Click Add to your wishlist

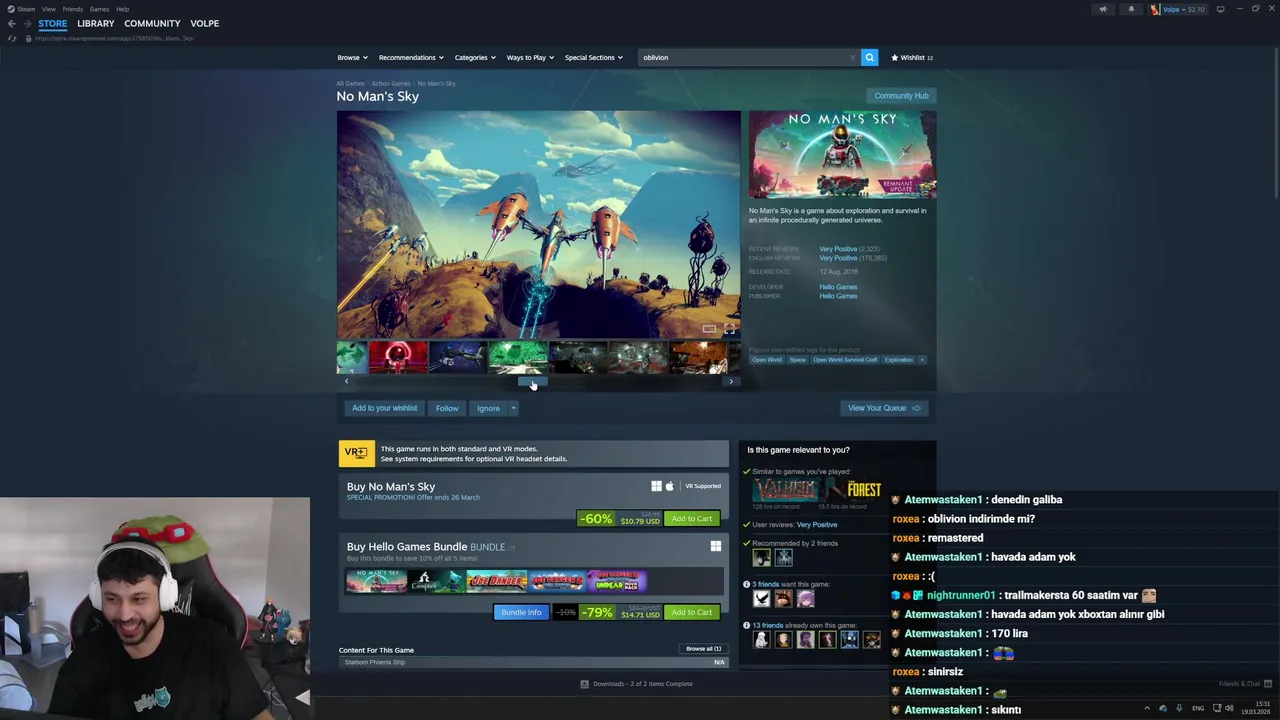coord(384,408)
